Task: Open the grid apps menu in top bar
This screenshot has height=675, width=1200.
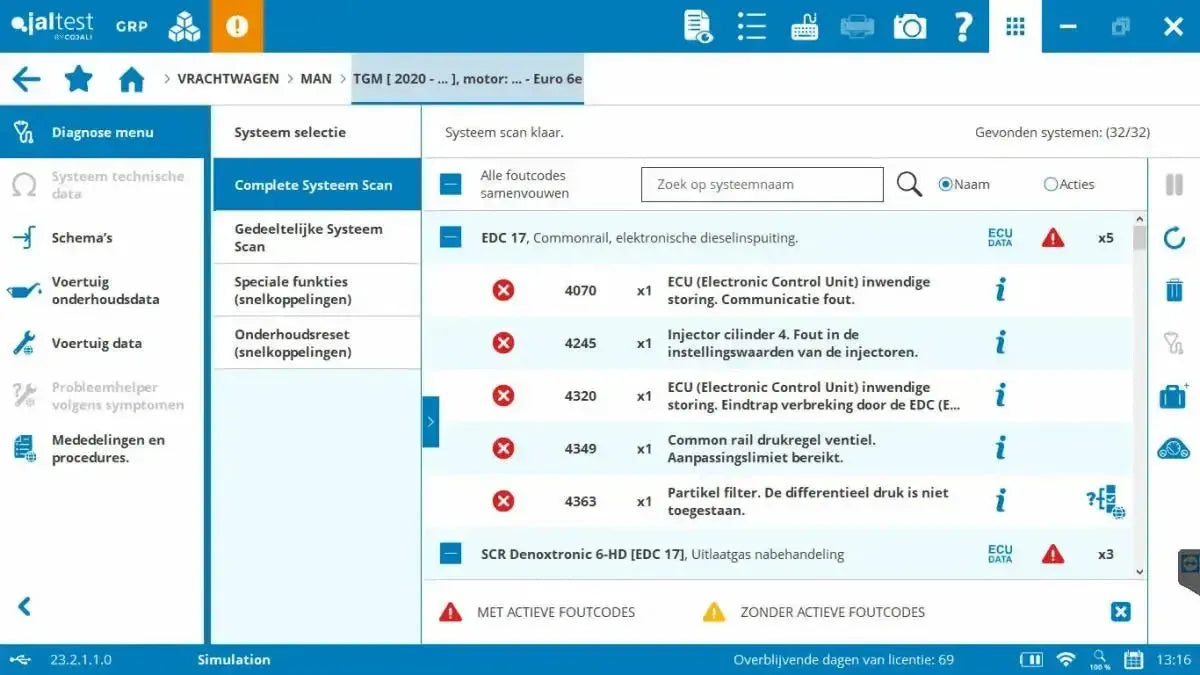Action: coord(1015,26)
